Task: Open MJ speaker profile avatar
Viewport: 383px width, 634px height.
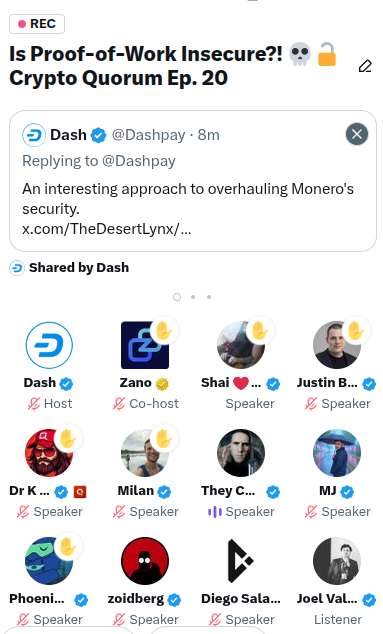Action: pyautogui.click(x=336, y=453)
